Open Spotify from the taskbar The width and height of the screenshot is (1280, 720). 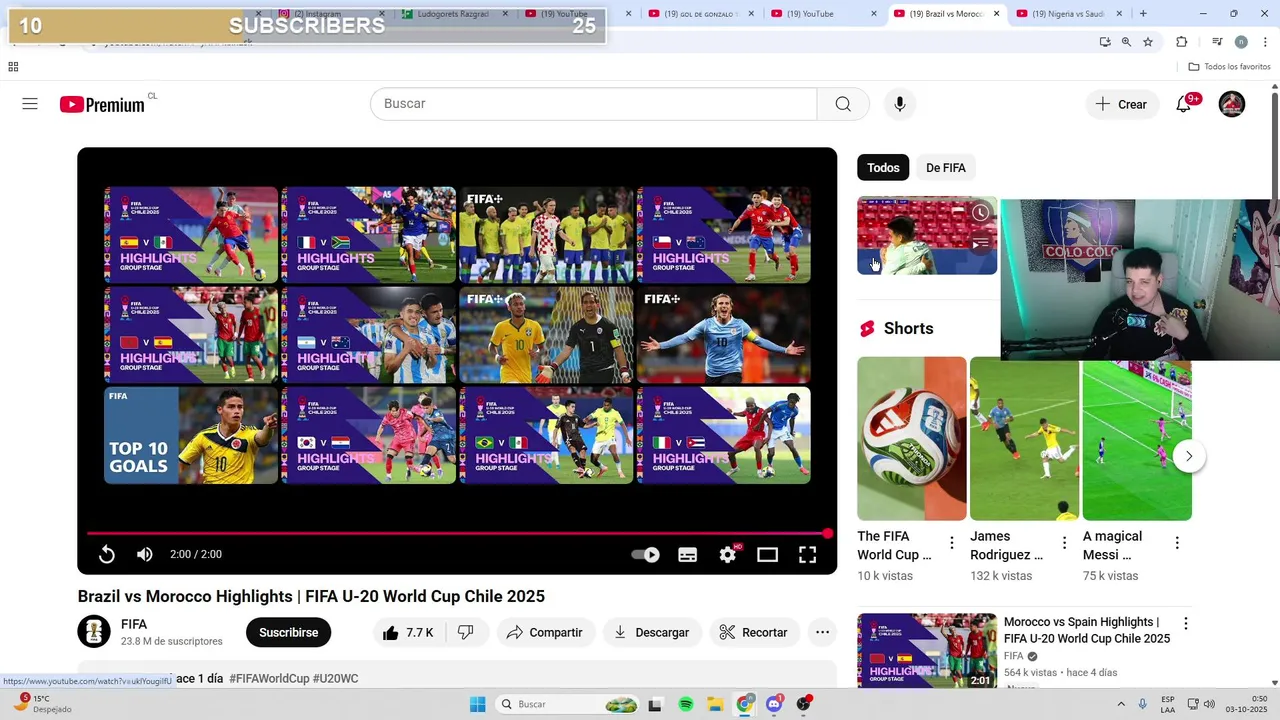coord(686,704)
